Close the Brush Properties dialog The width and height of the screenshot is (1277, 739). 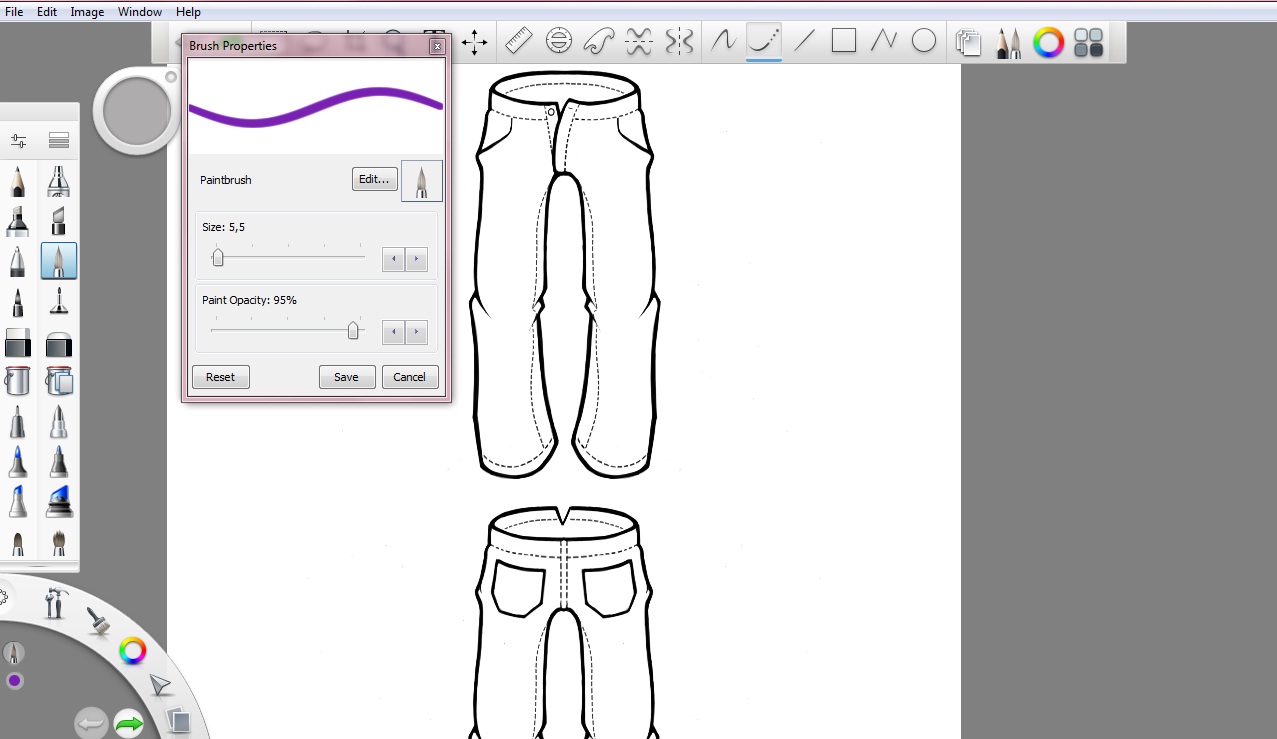(437, 46)
